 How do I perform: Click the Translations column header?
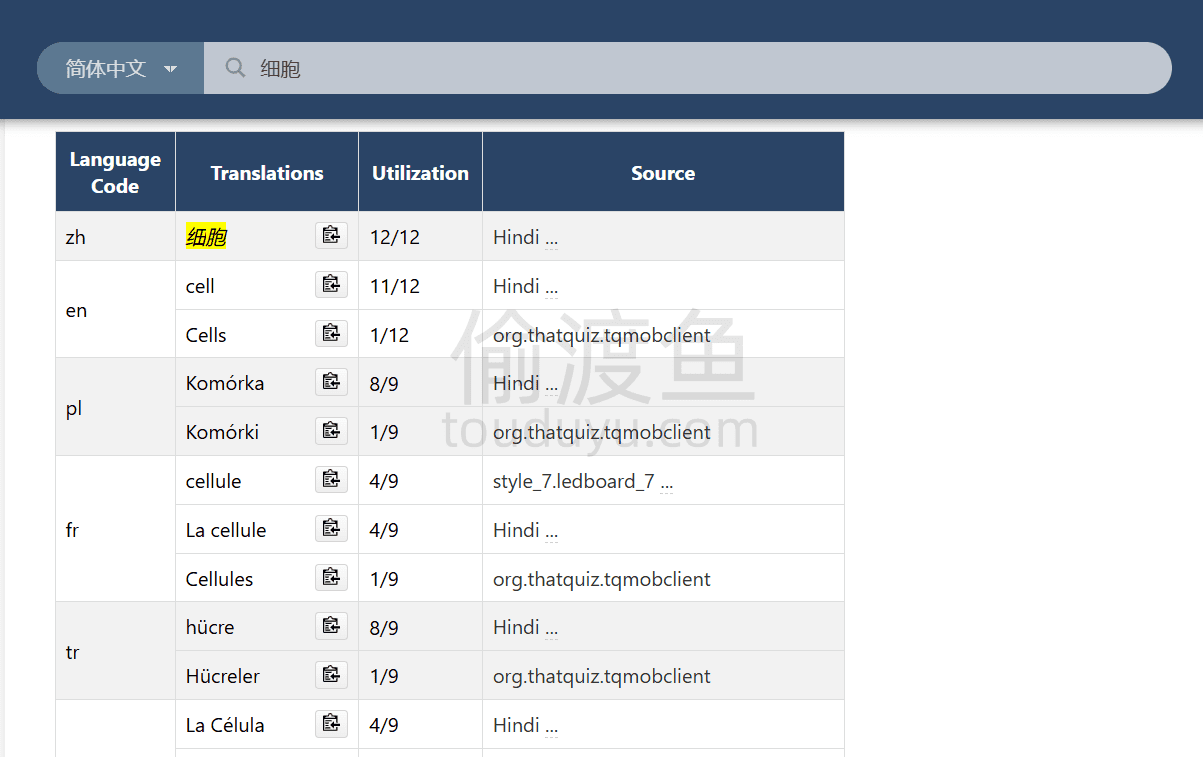click(267, 173)
